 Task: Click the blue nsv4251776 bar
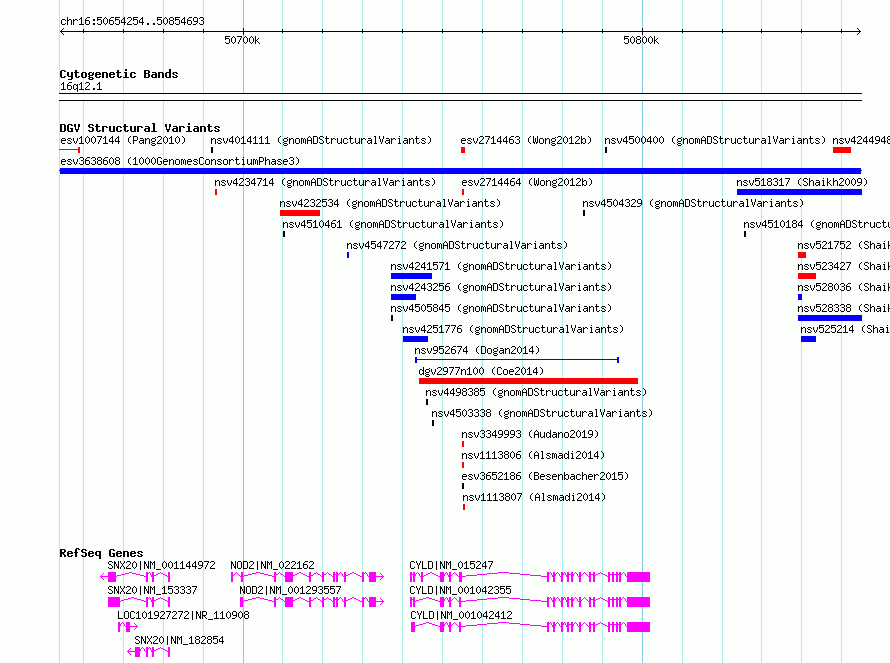pos(415,339)
